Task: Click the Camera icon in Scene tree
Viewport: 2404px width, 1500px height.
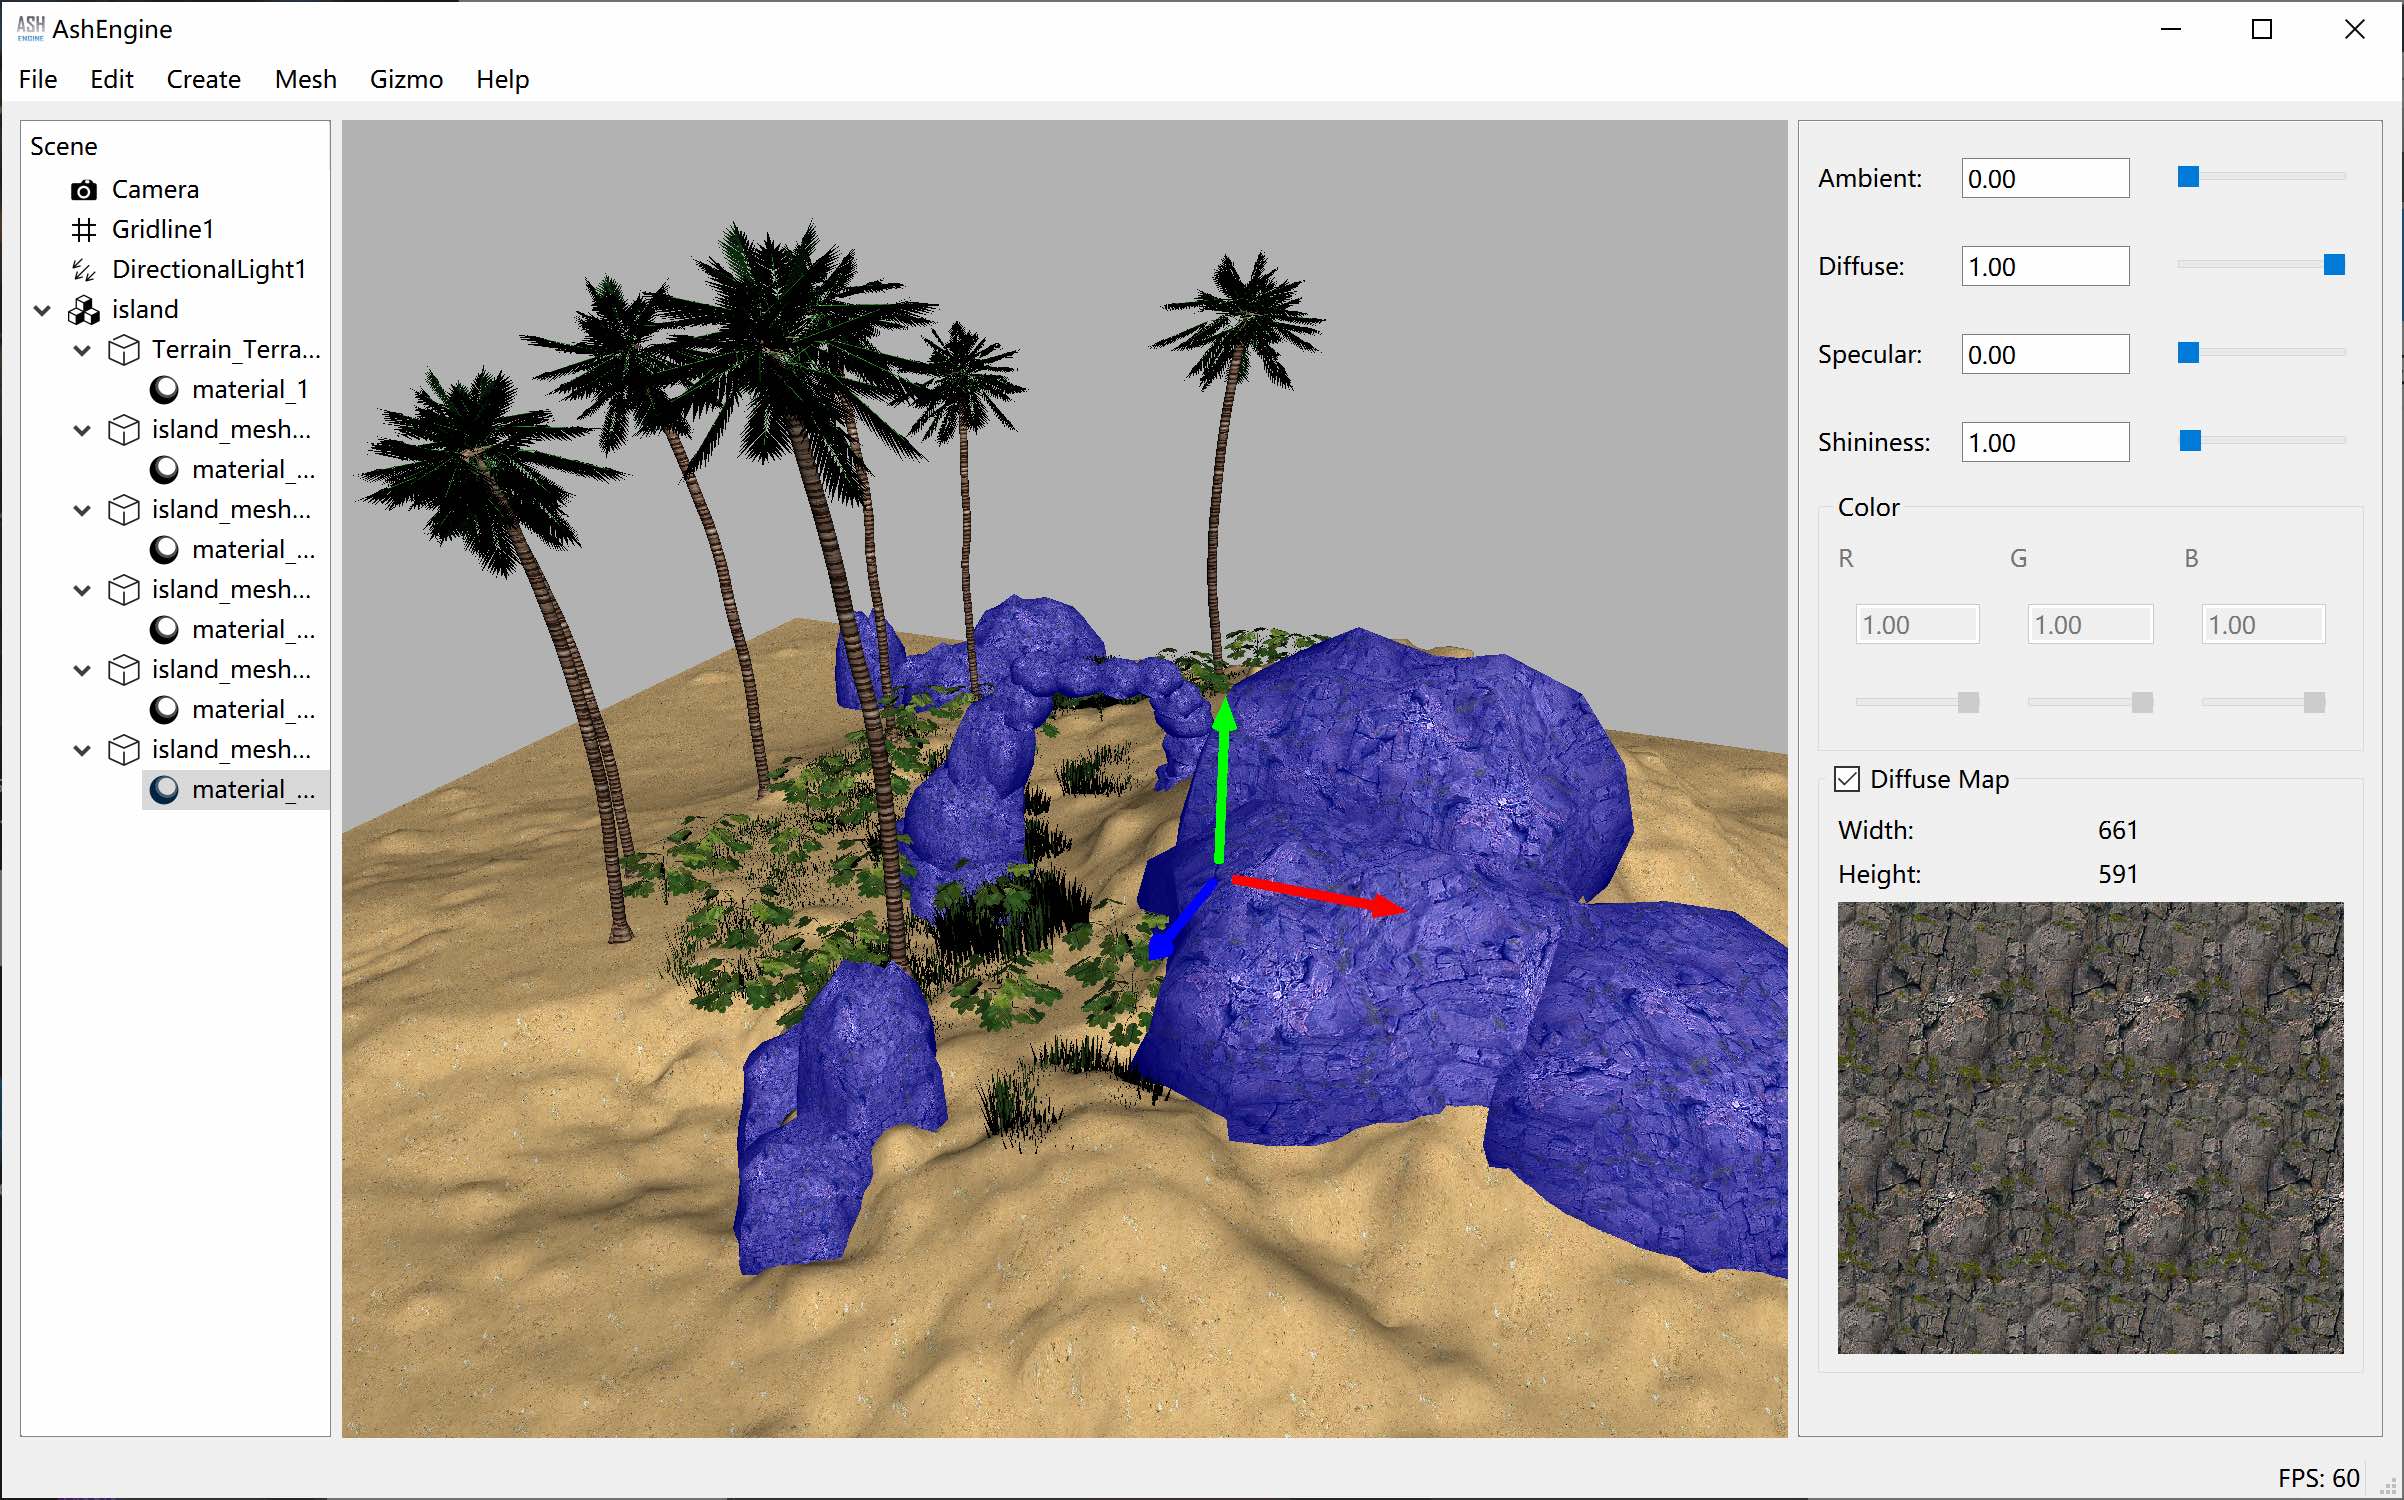Action: pyautogui.click(x=84, y=190)
